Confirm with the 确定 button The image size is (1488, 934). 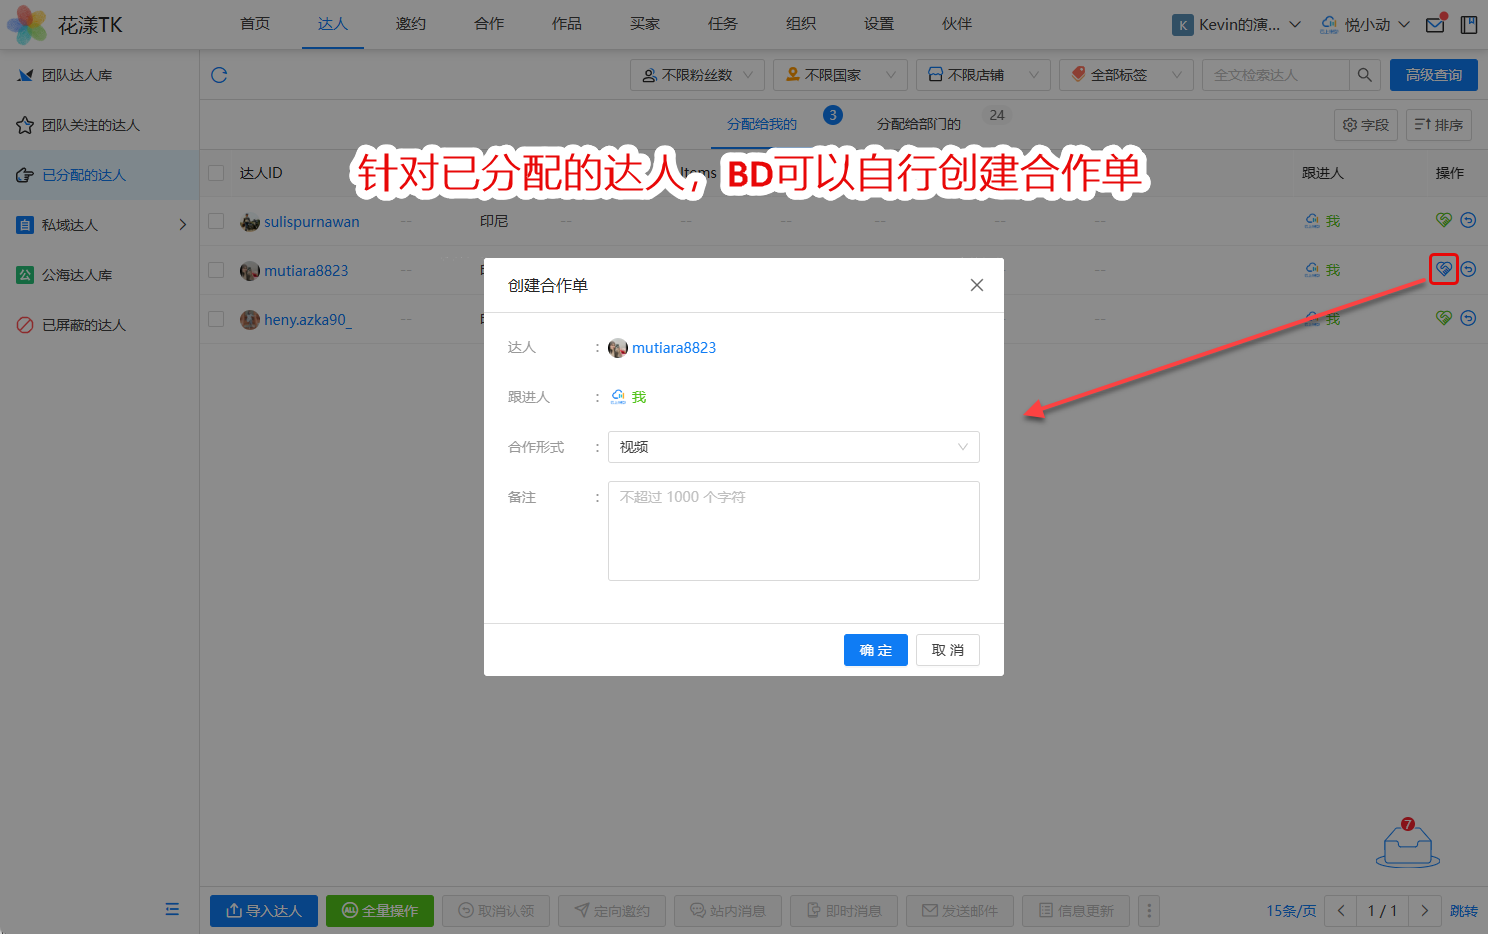[875, 650]
